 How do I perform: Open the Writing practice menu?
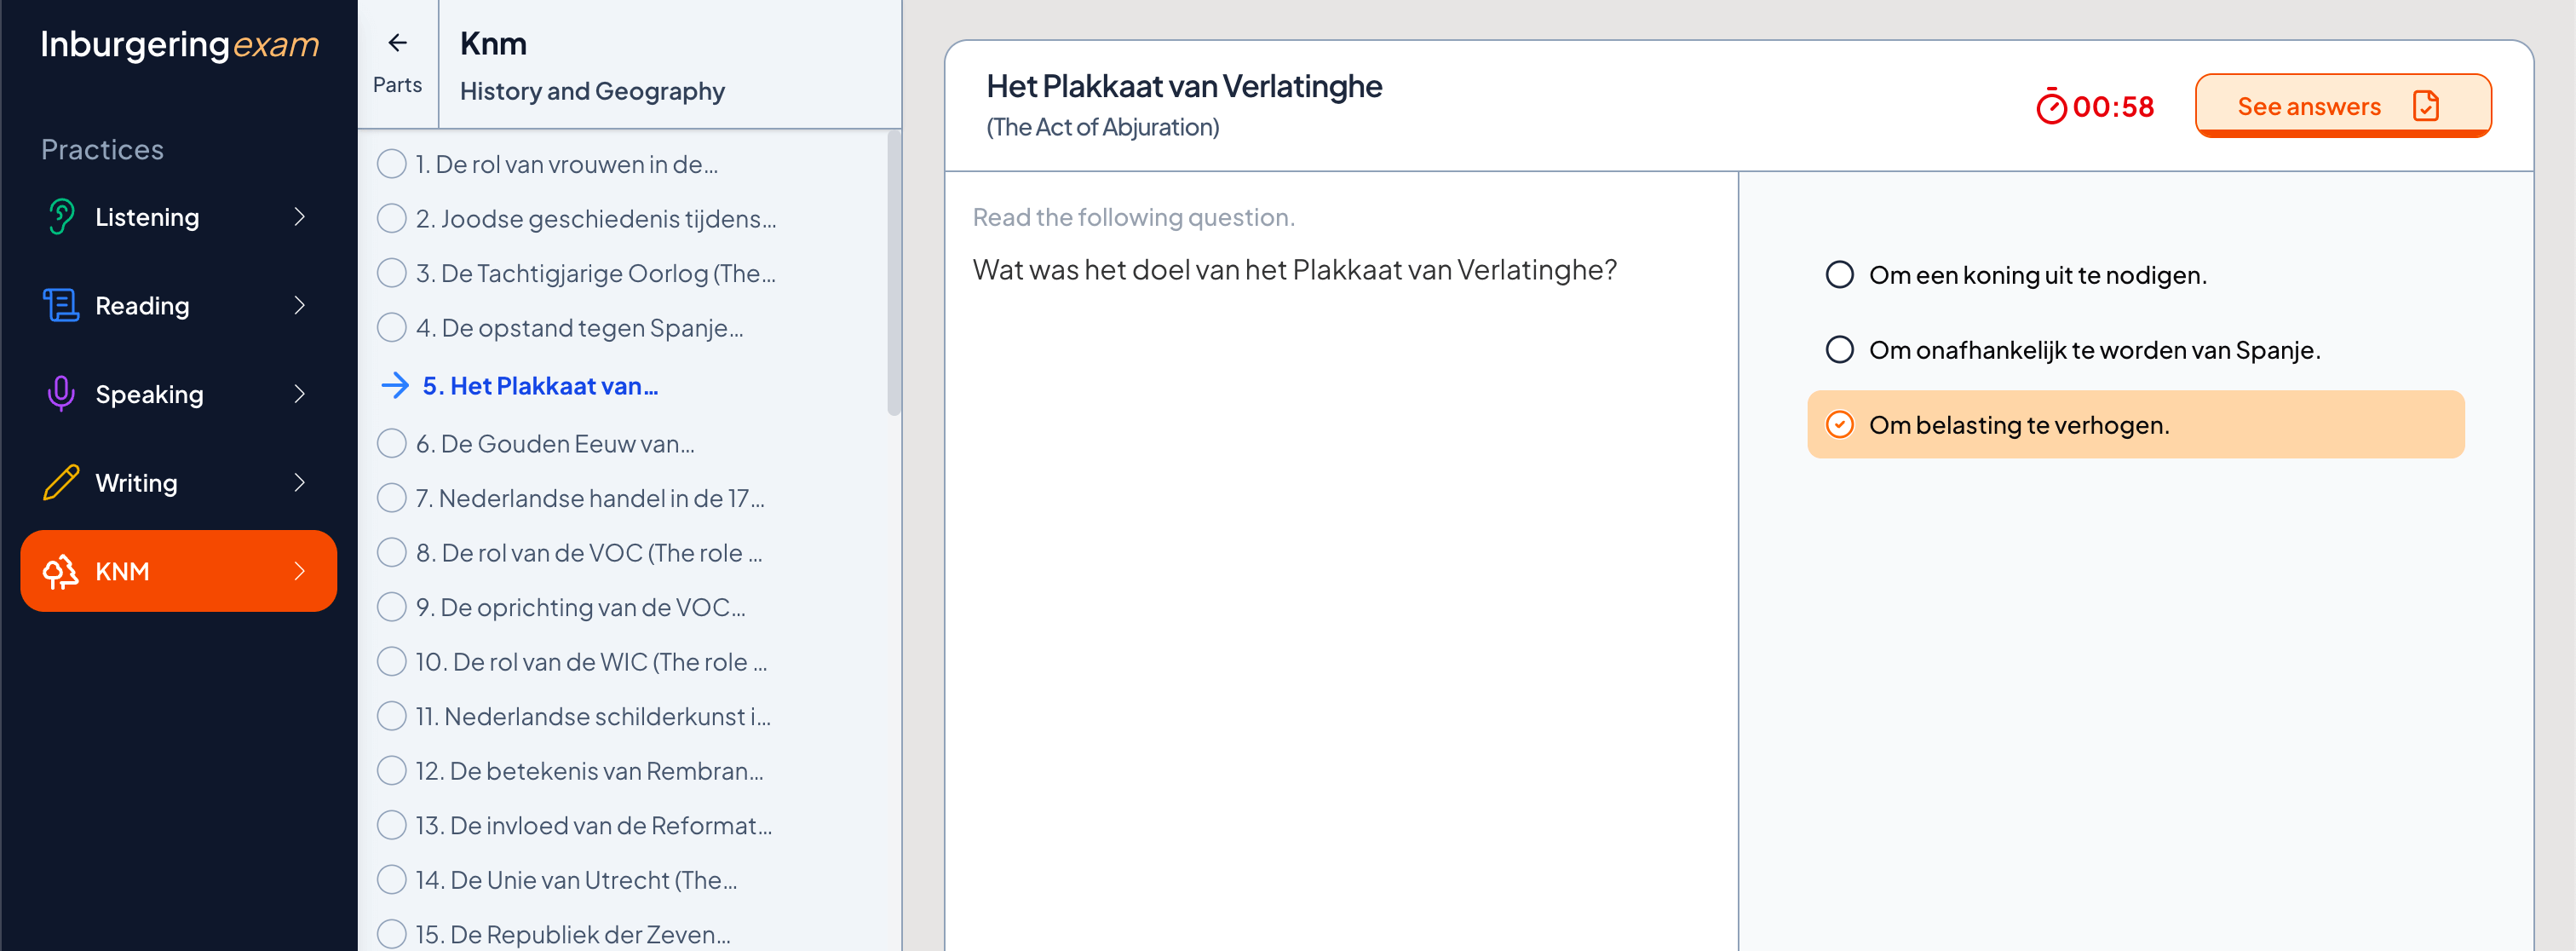click(x=178, y=482)
